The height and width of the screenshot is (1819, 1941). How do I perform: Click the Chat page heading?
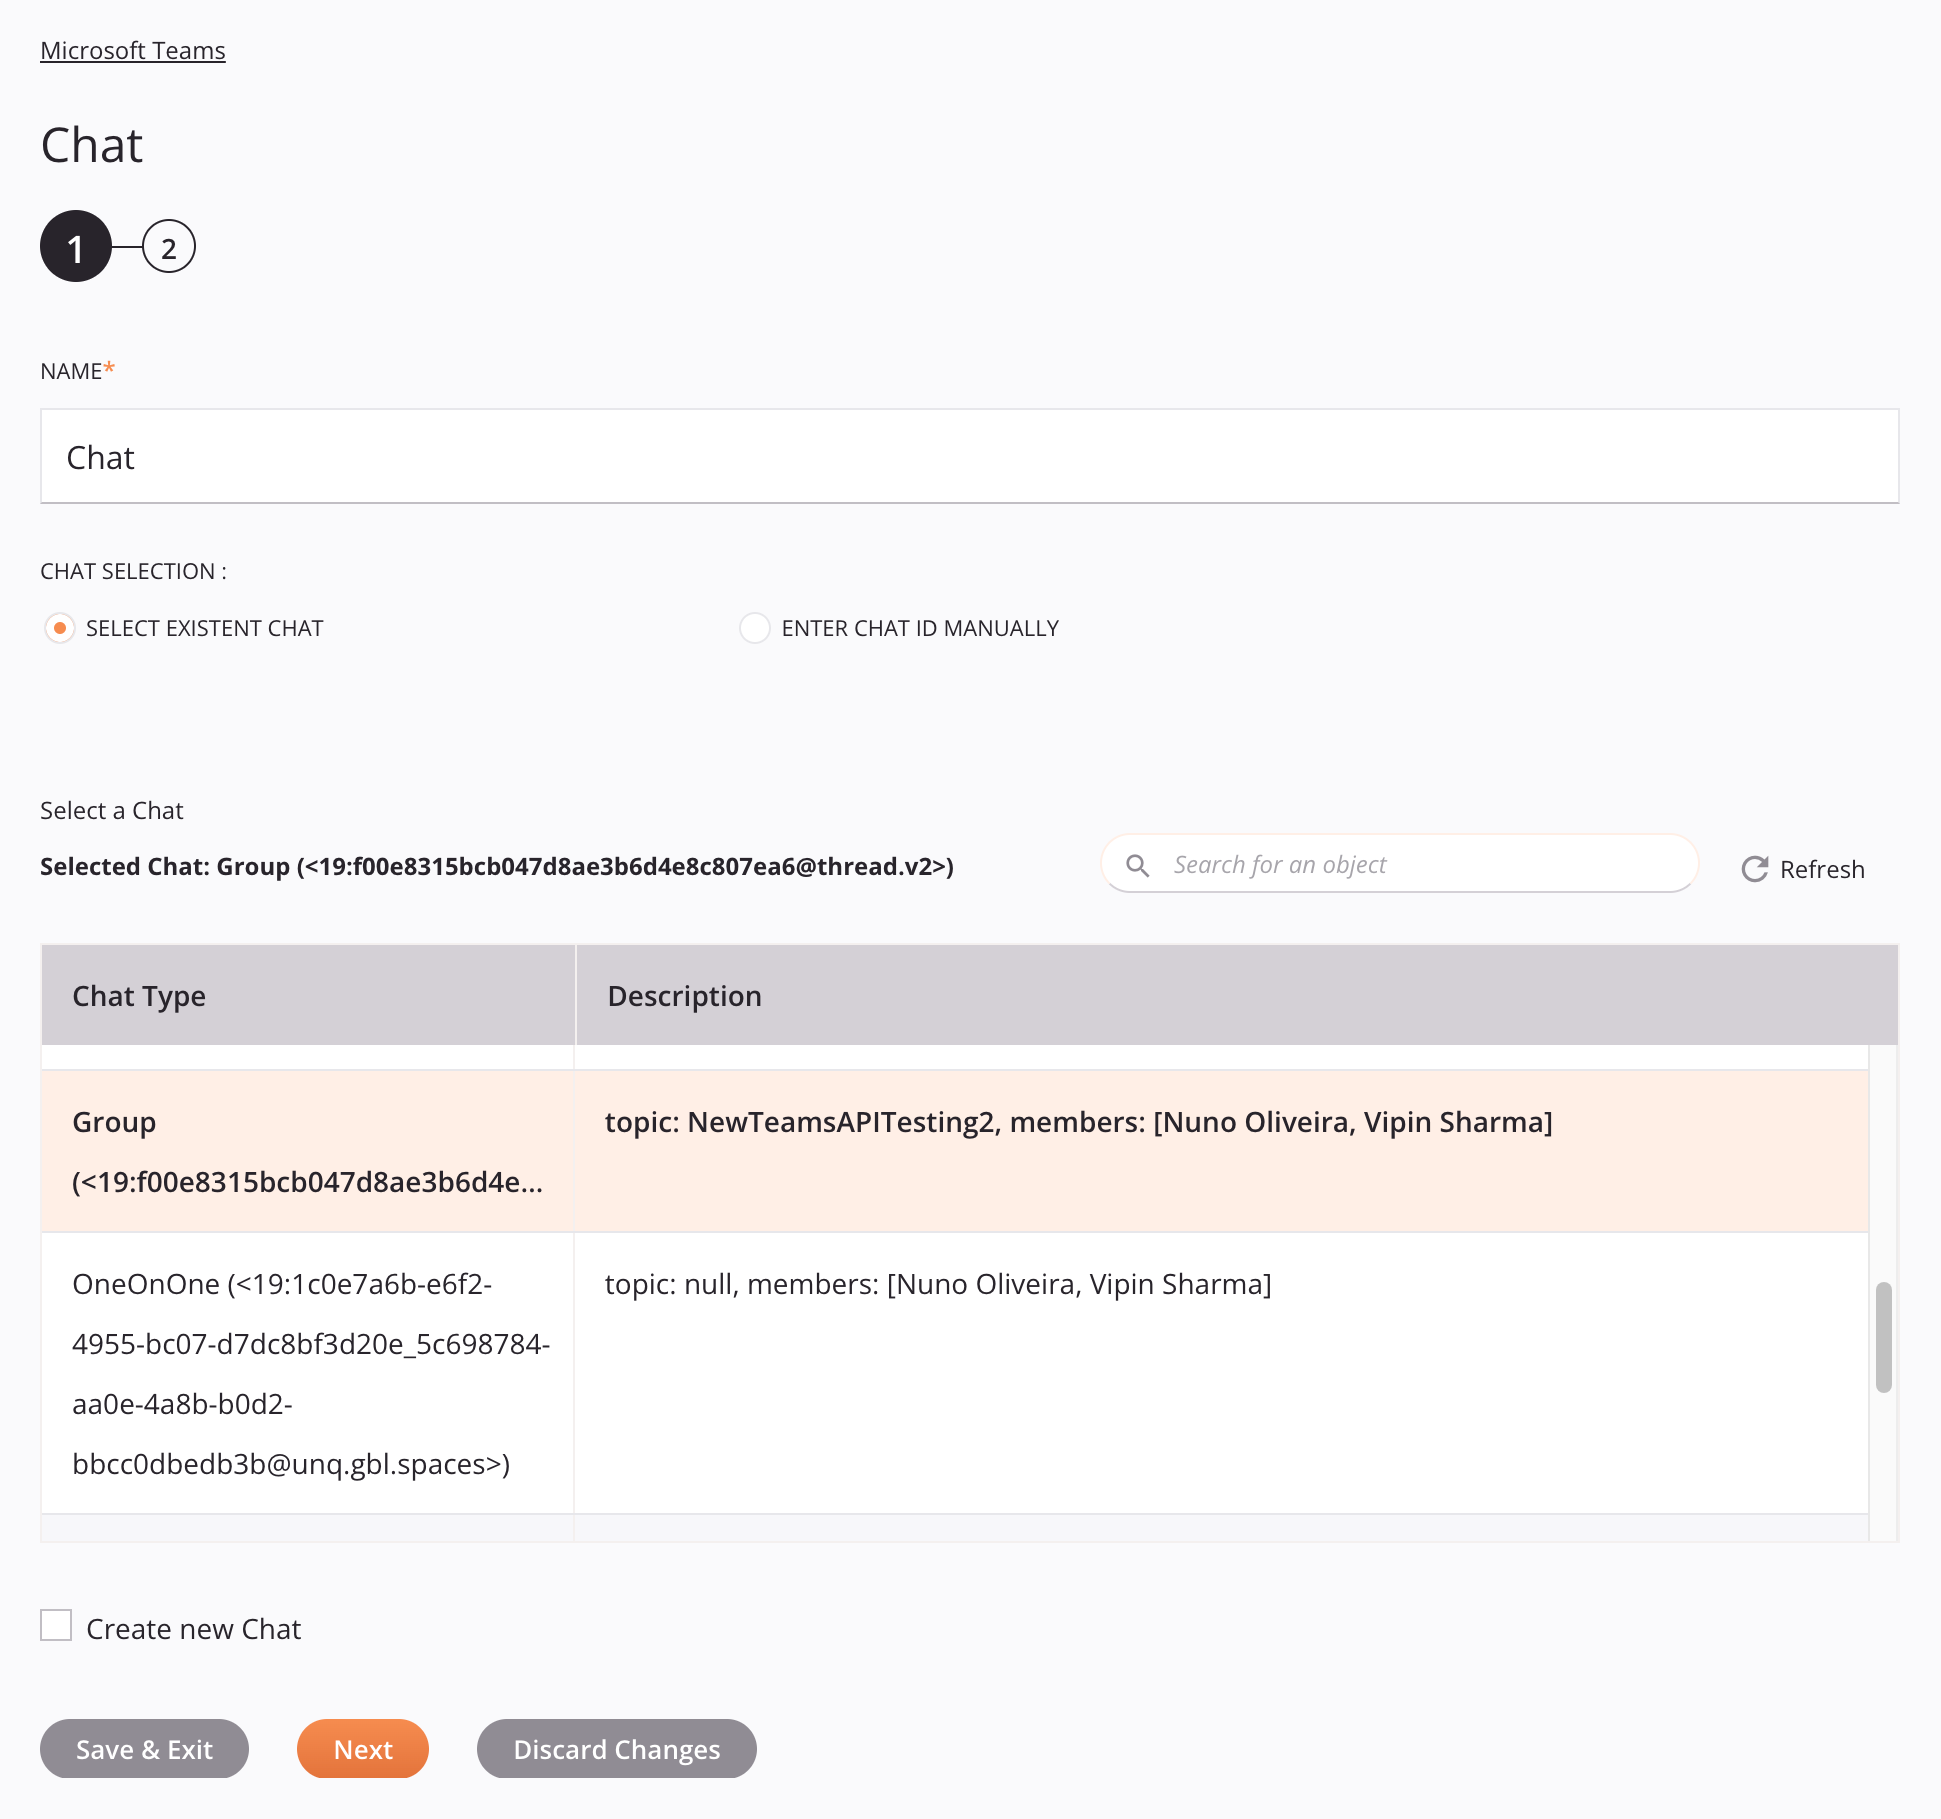pos(92,145)
